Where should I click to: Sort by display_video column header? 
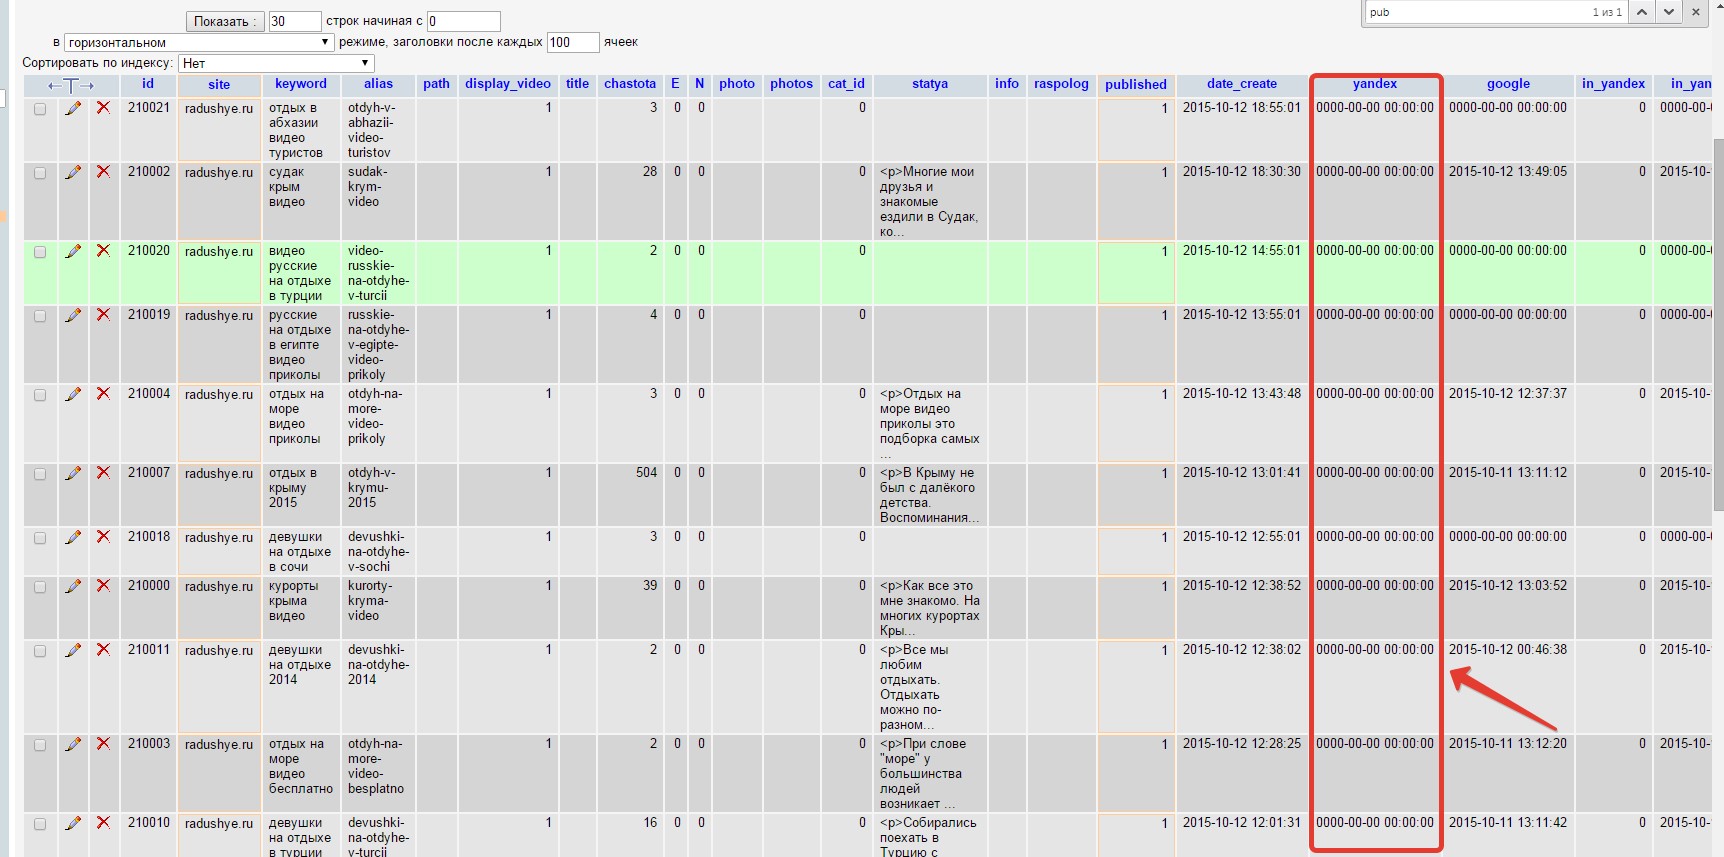click(x=508, y=84)
